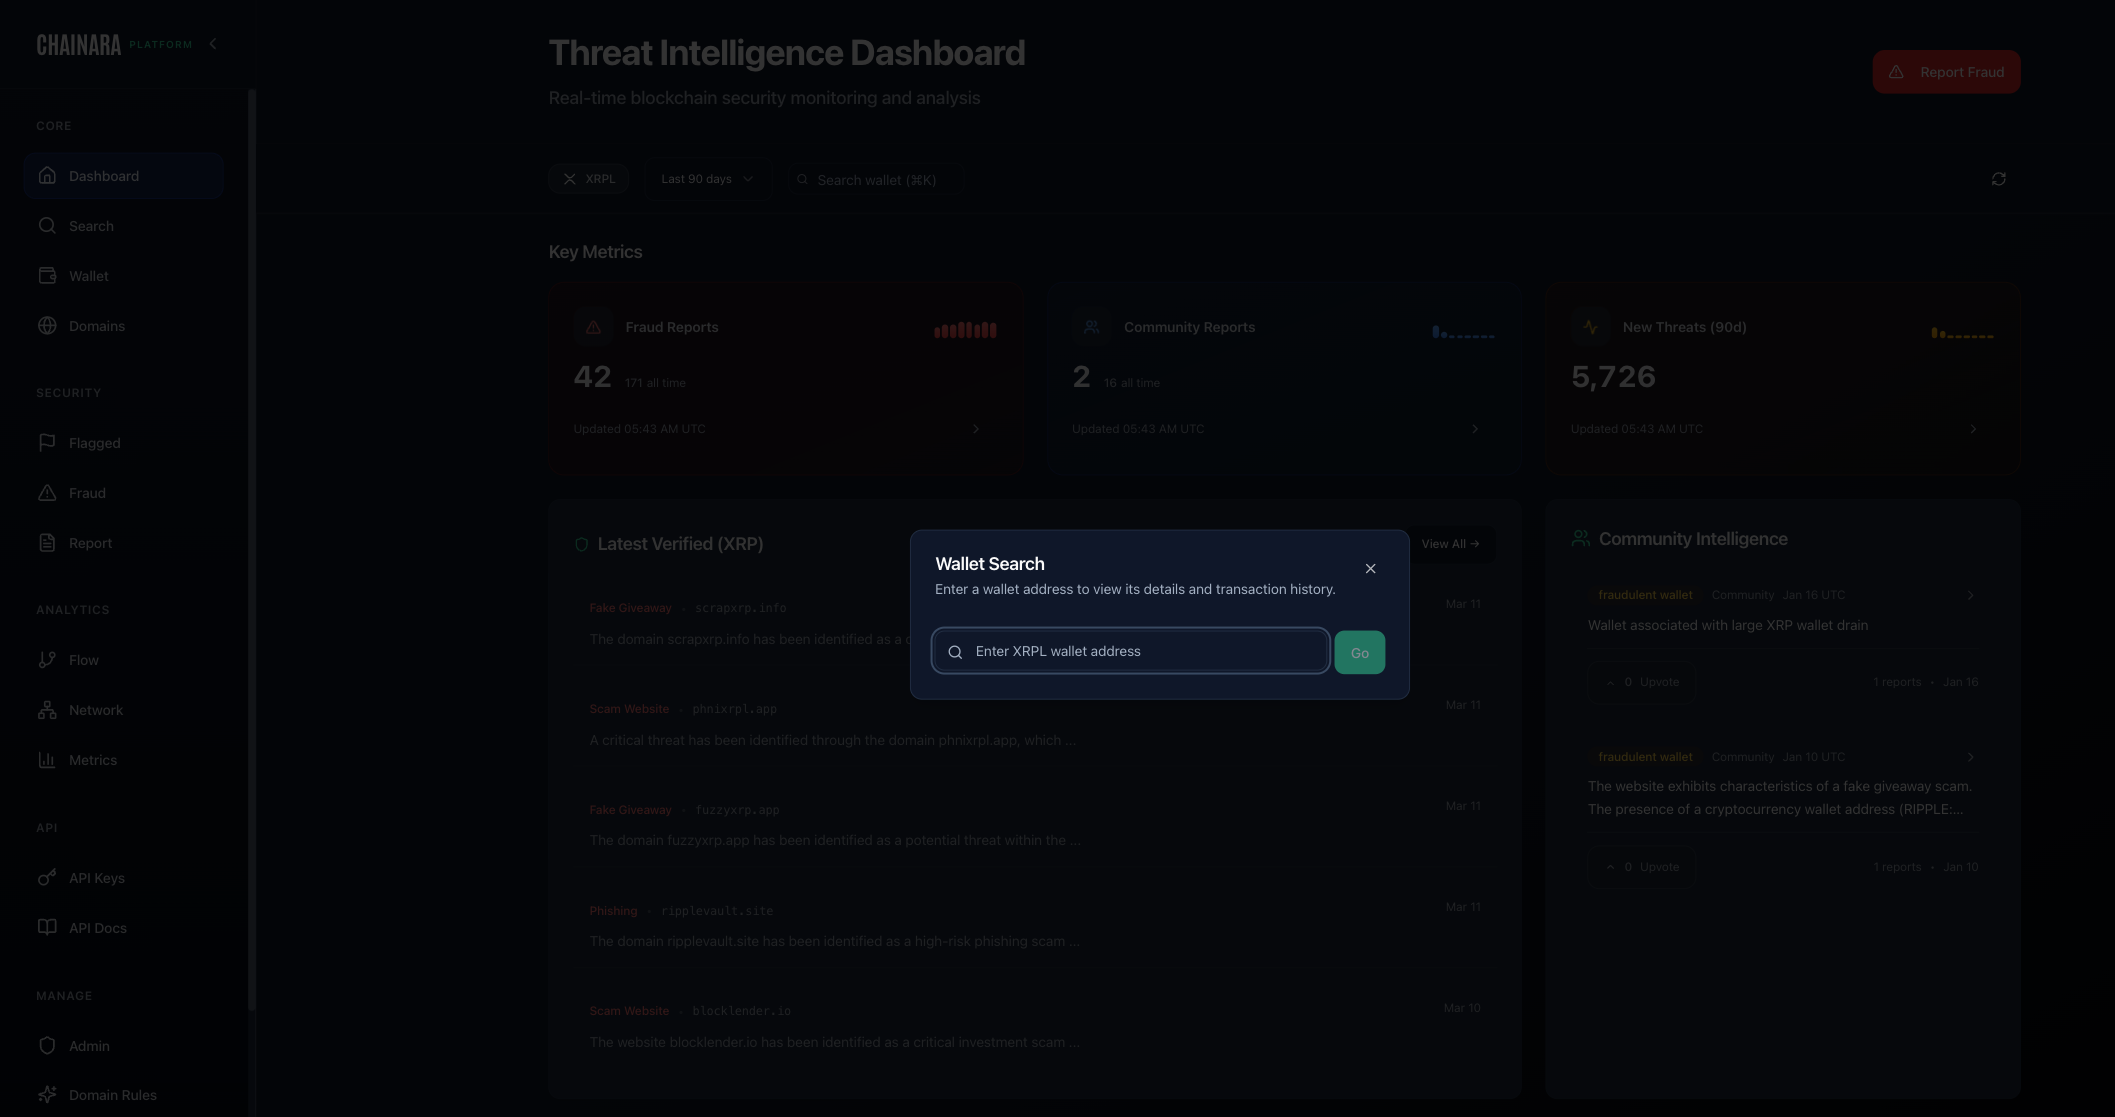Open Metrics via its bar chart icon

pos(47,759)
